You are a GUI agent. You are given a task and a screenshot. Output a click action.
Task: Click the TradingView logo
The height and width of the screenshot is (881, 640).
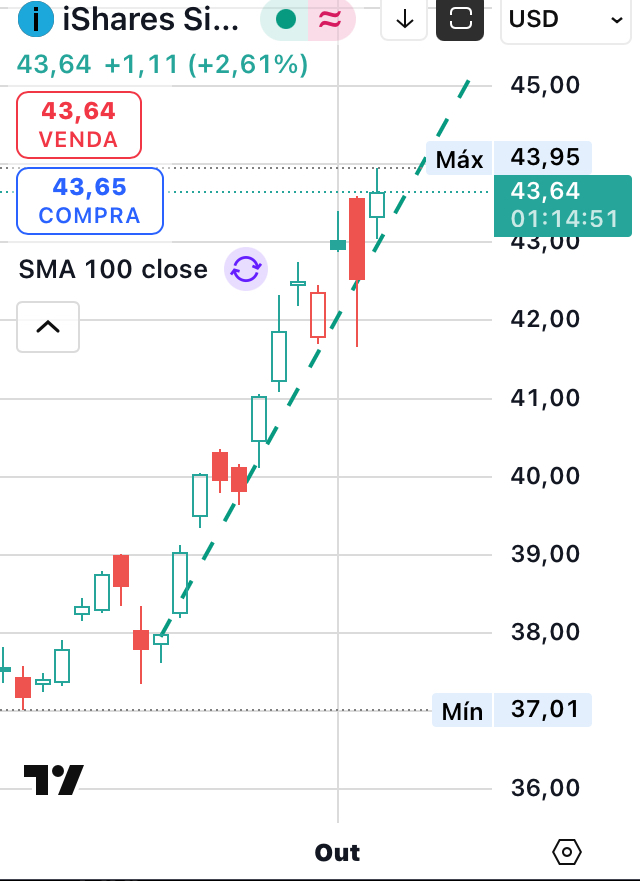(x=53, y=780)
